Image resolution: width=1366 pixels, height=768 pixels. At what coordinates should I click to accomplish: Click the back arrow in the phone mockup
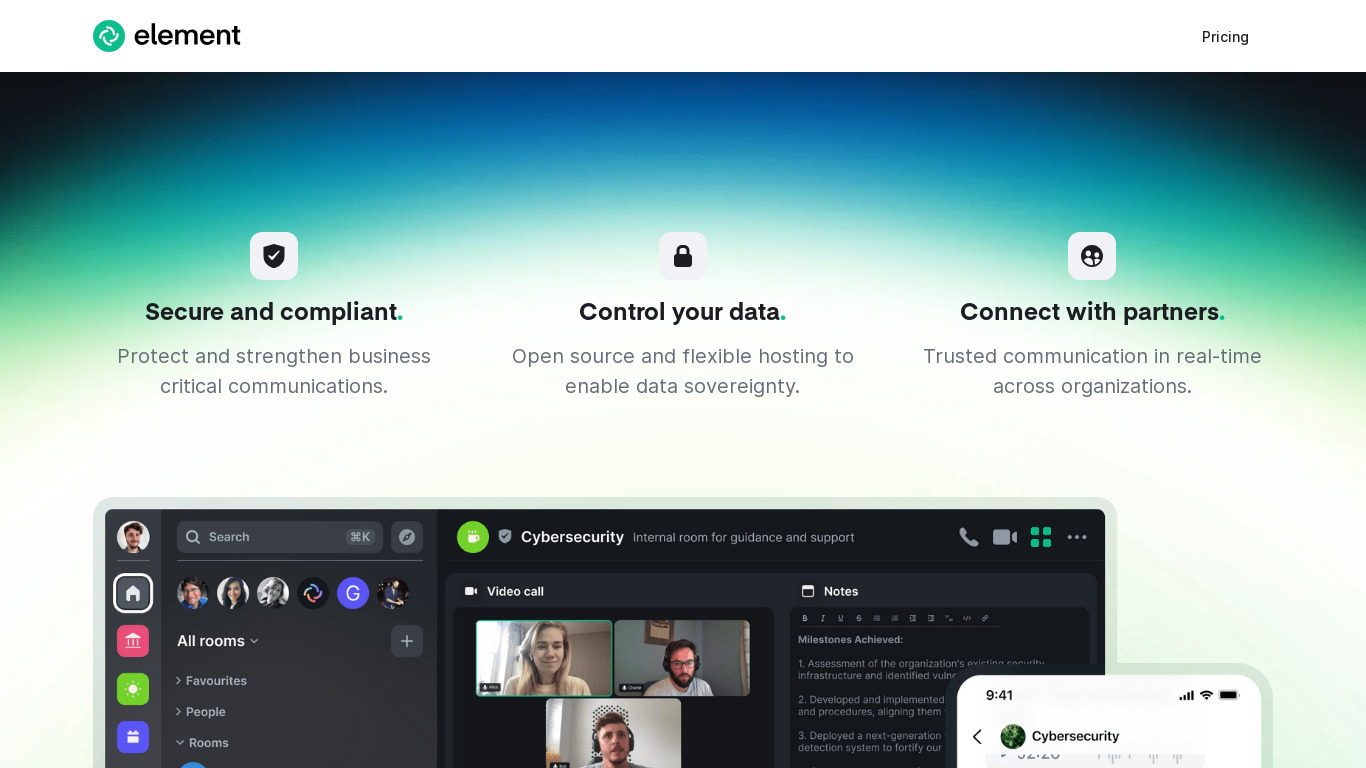978,736
